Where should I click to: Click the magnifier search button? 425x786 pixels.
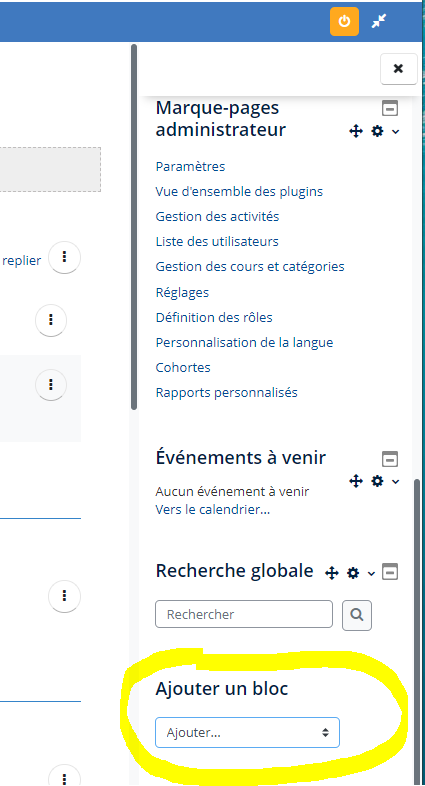click(x=357, y=615)
